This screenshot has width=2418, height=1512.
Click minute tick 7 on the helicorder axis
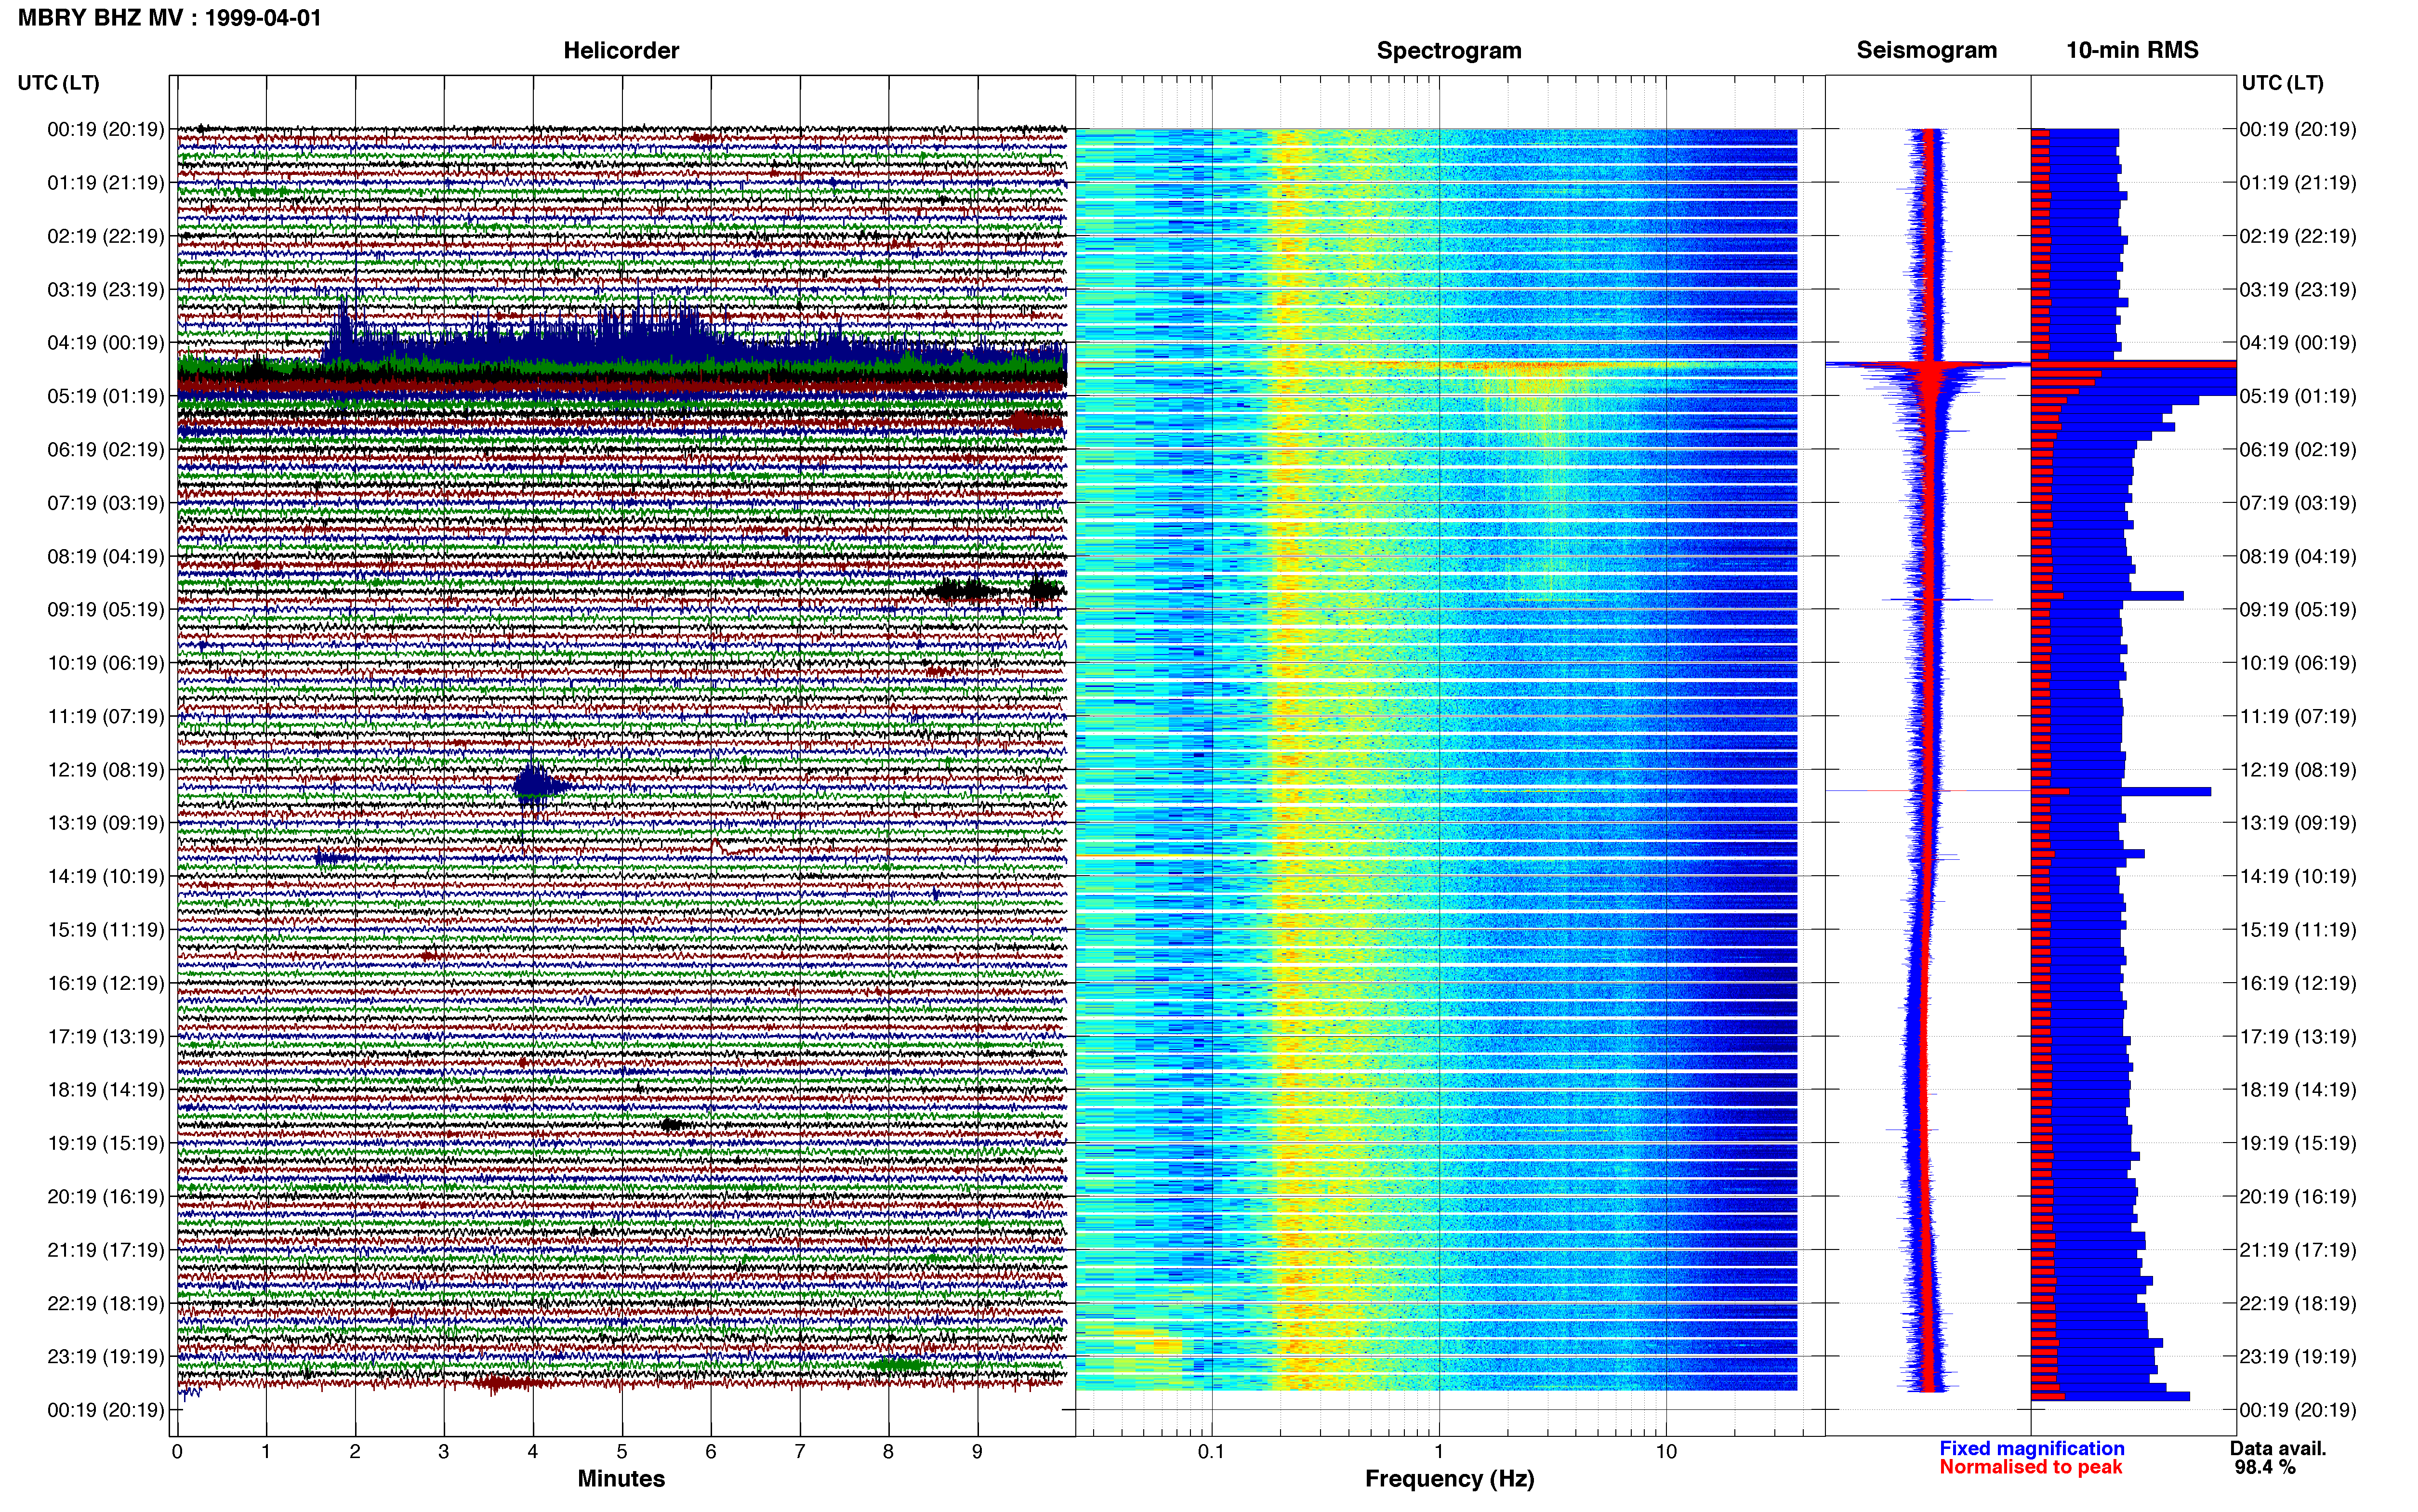800,1452
